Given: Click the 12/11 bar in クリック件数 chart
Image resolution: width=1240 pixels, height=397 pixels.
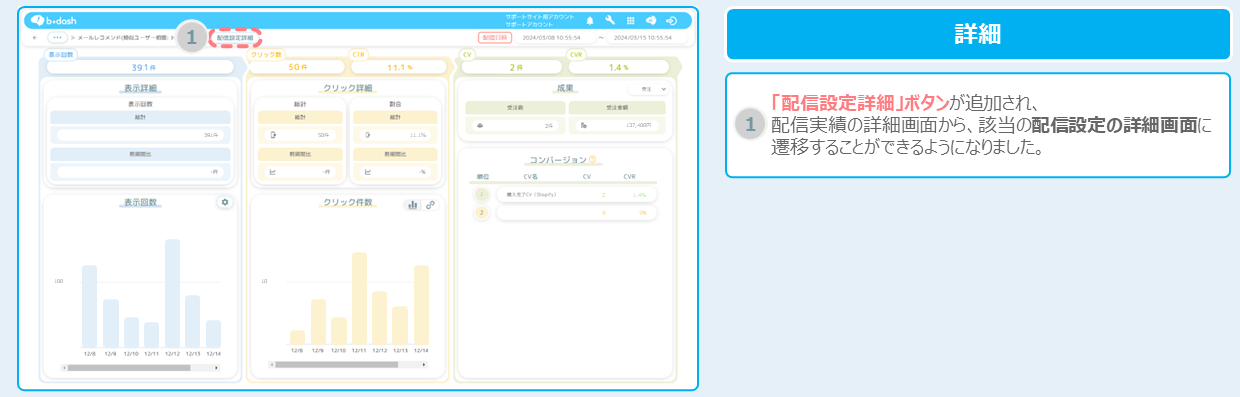Looking at the screenshot, I should (x=359, y=299).
